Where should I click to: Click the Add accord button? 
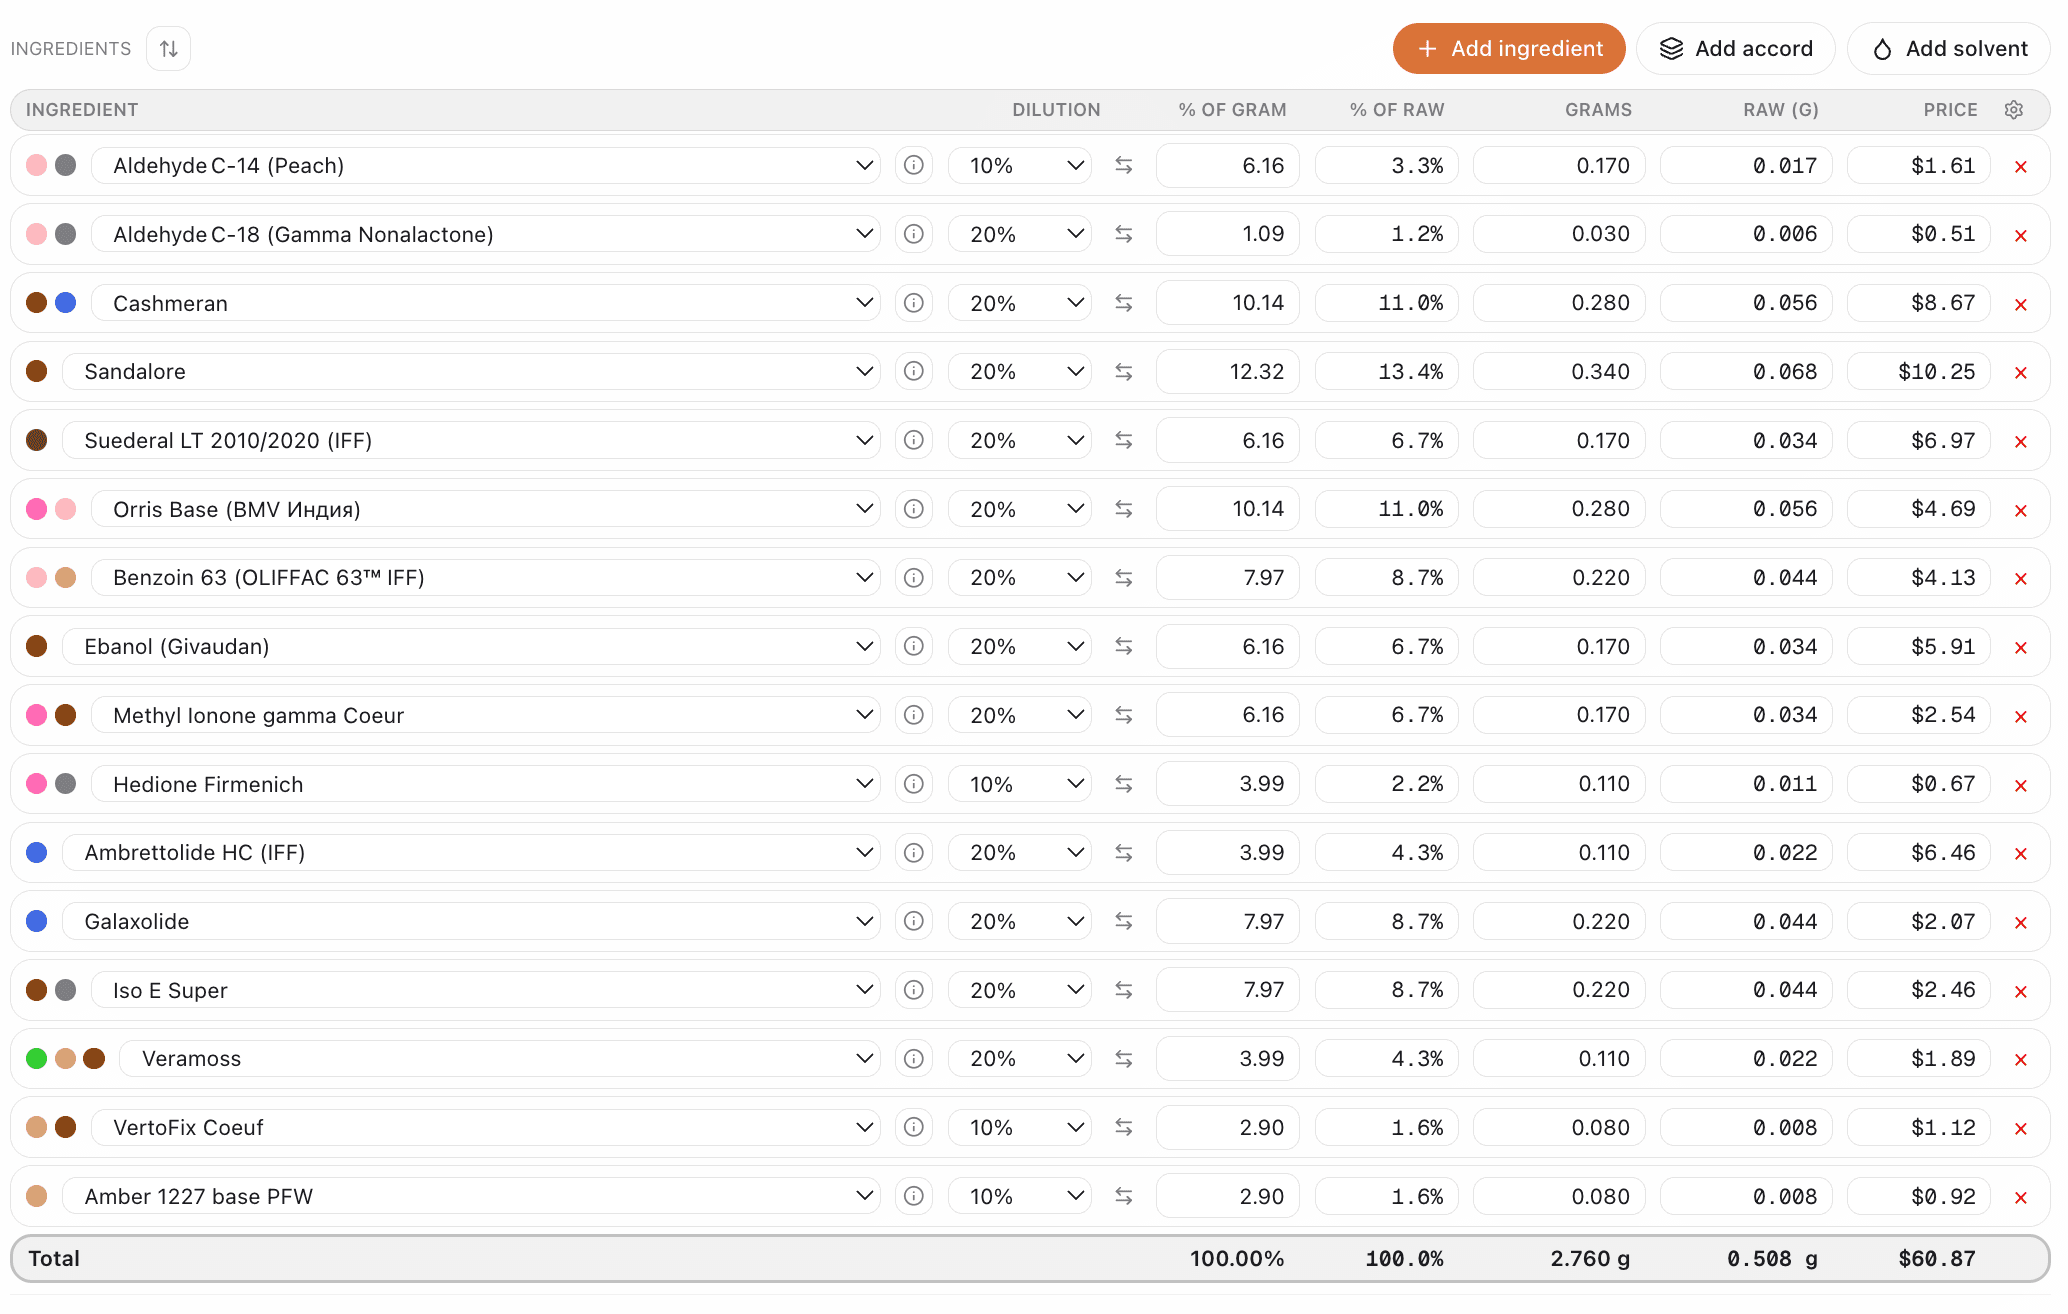pyautogui.click(x=1735, y=48)
